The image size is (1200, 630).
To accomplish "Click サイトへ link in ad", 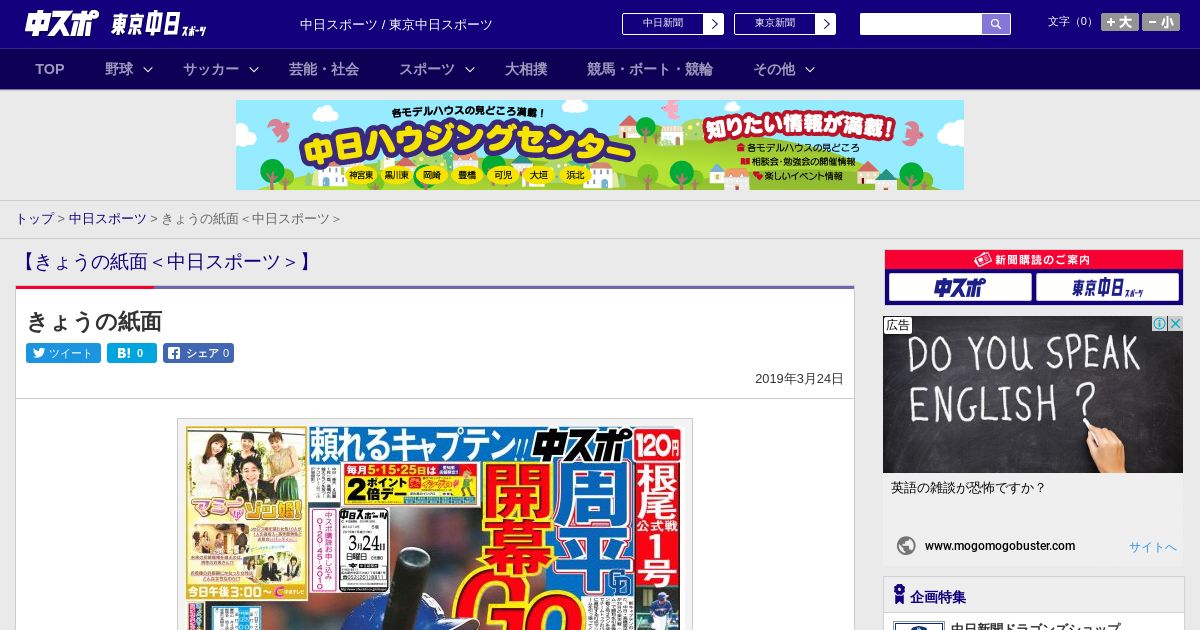I will point(1153,547).
